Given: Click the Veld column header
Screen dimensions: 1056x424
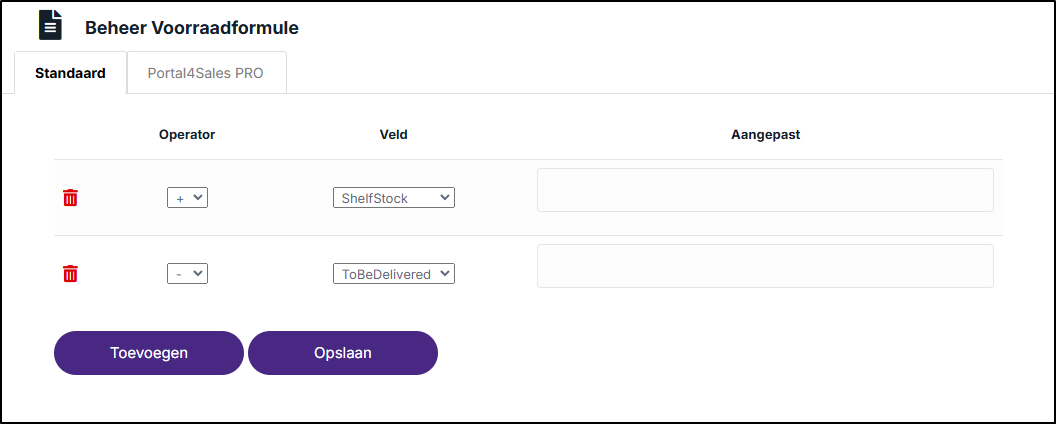Looking at the screenshot, I should [x=394, y=135].
